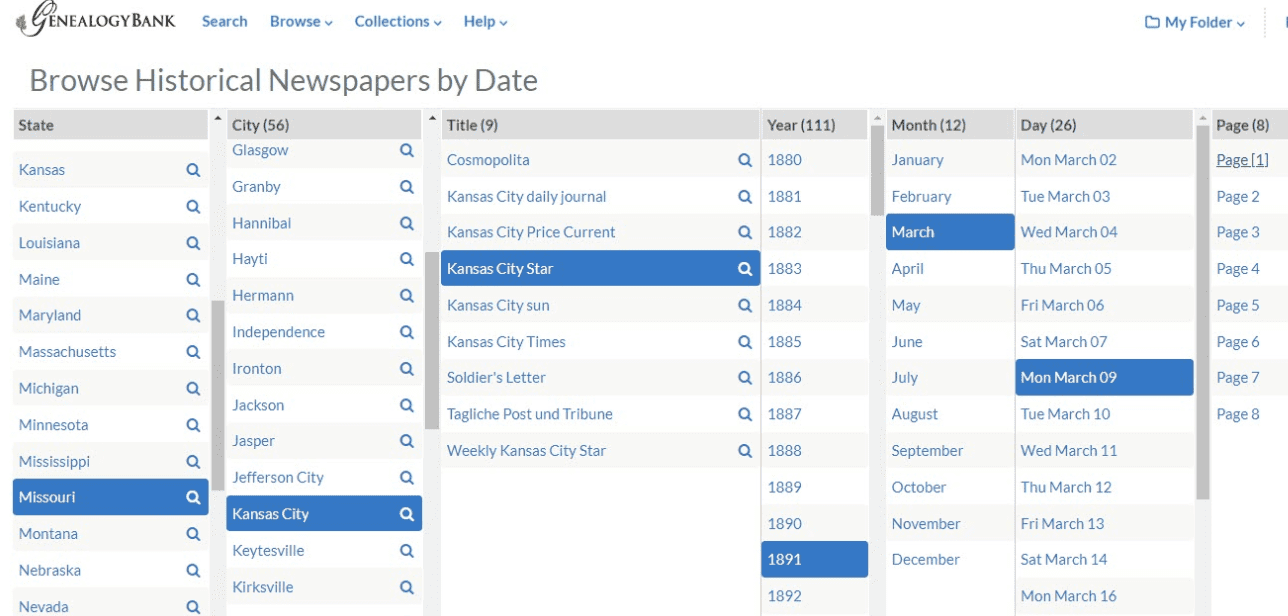Click the search icon next to Massachusetts
The height and width of the screenshot is (616, 1288).
193,352
